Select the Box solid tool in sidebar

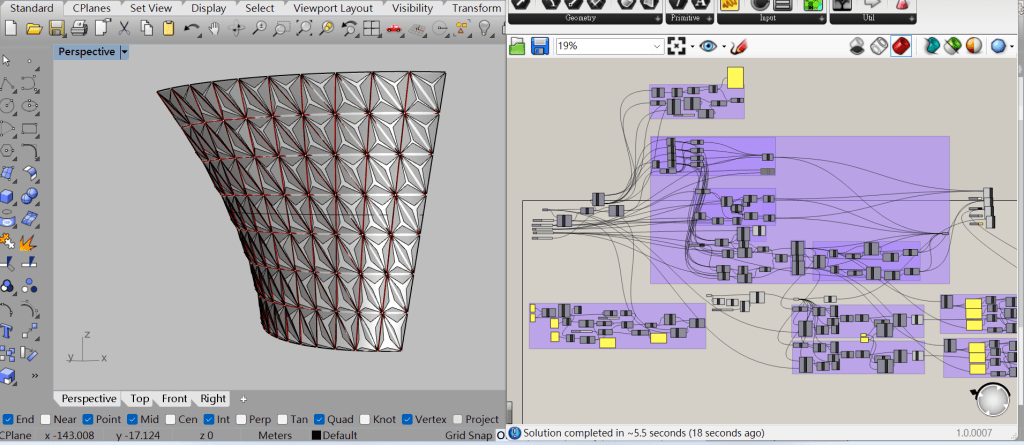(7, 196)
